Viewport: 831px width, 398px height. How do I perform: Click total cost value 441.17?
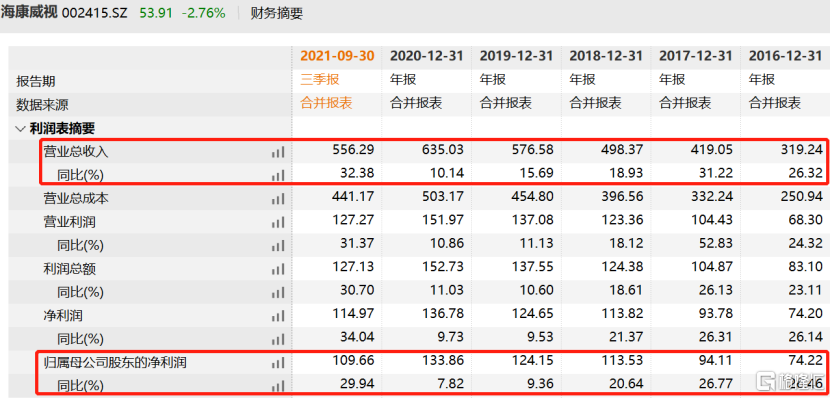[x=354, y=197]
